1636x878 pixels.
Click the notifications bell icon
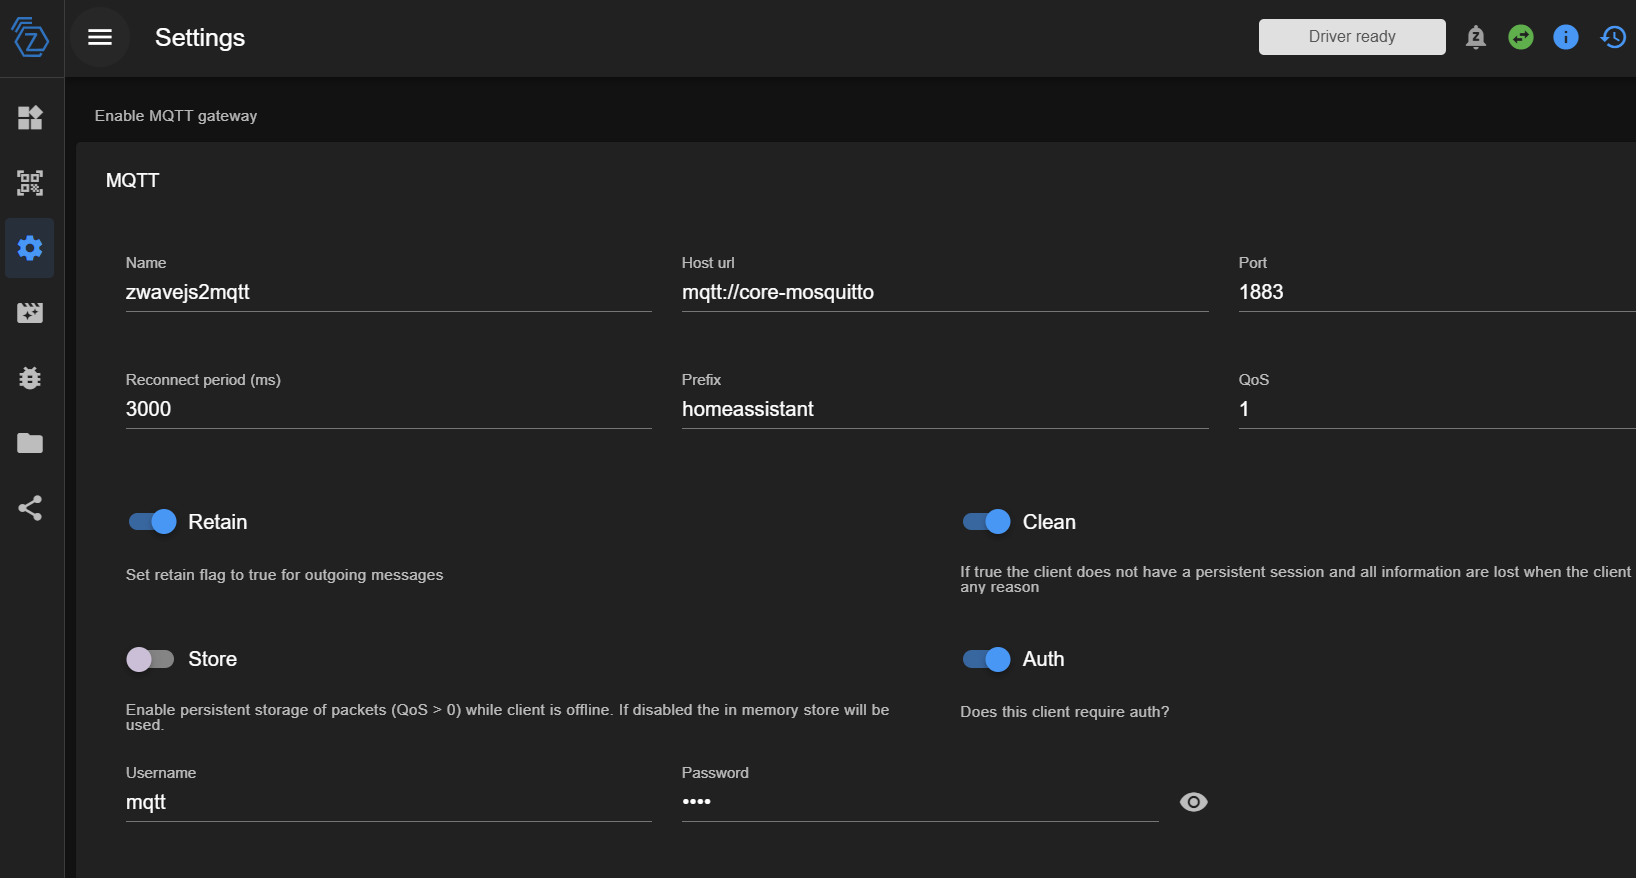[1475, 37]
